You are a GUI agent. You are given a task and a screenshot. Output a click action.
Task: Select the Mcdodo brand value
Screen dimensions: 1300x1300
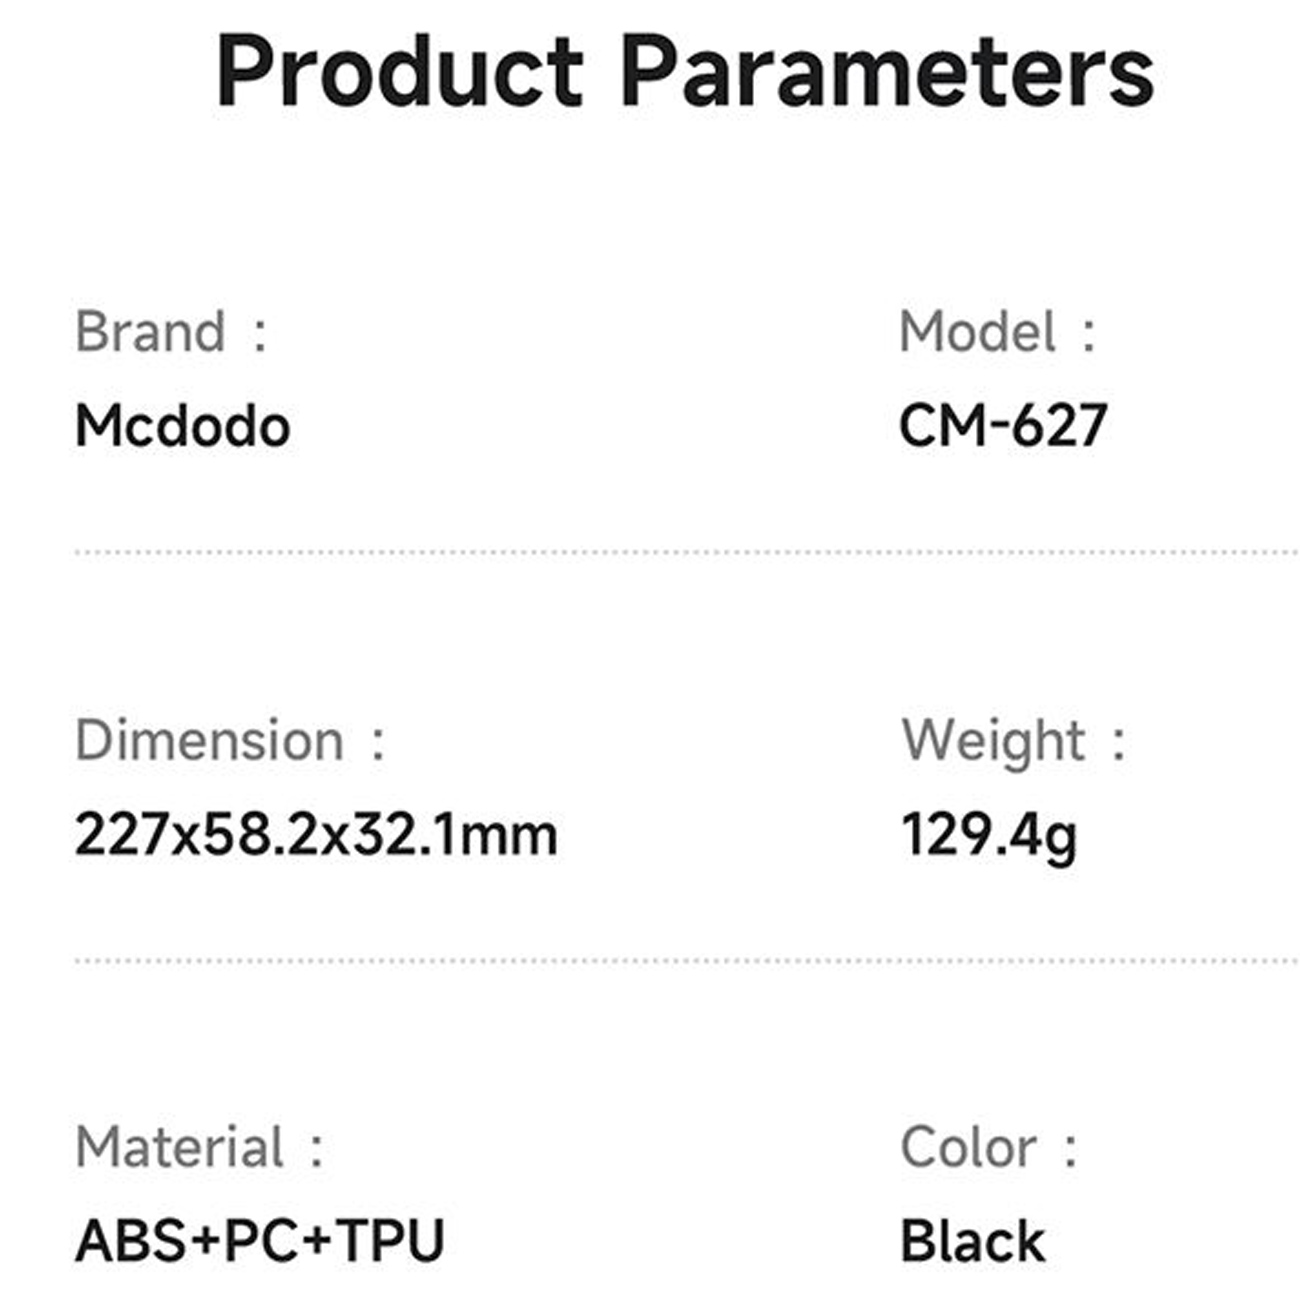tap(183, 427)
